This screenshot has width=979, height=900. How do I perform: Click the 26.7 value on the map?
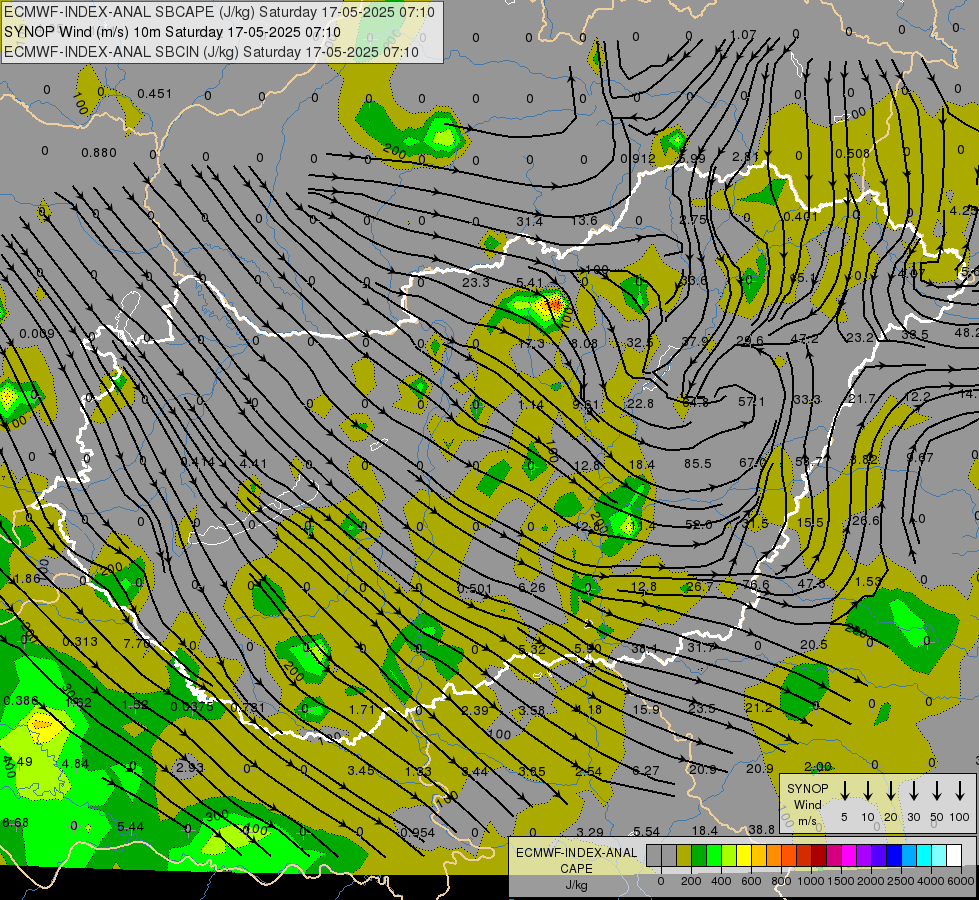click(x=699, y=586)
